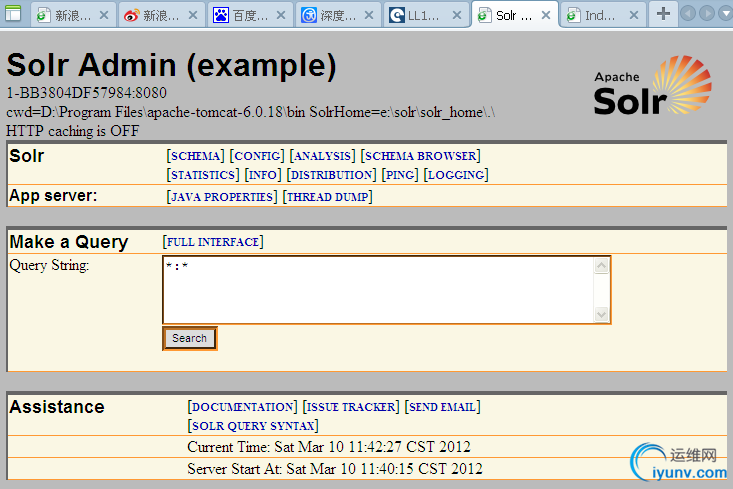Click the cwd SolrHome path text
Viewport: 733px width, 489px height.
click(251, 112)
